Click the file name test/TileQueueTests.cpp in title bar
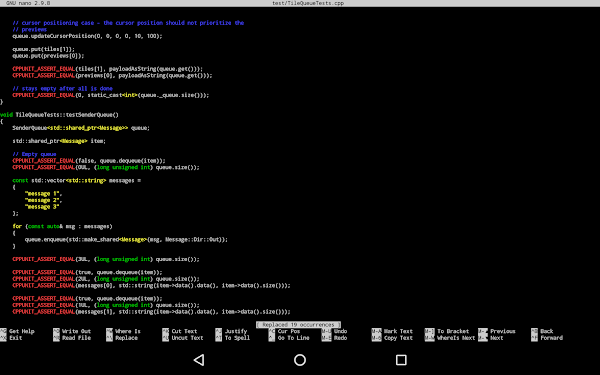Screen dimensions: 600x375 308,3
